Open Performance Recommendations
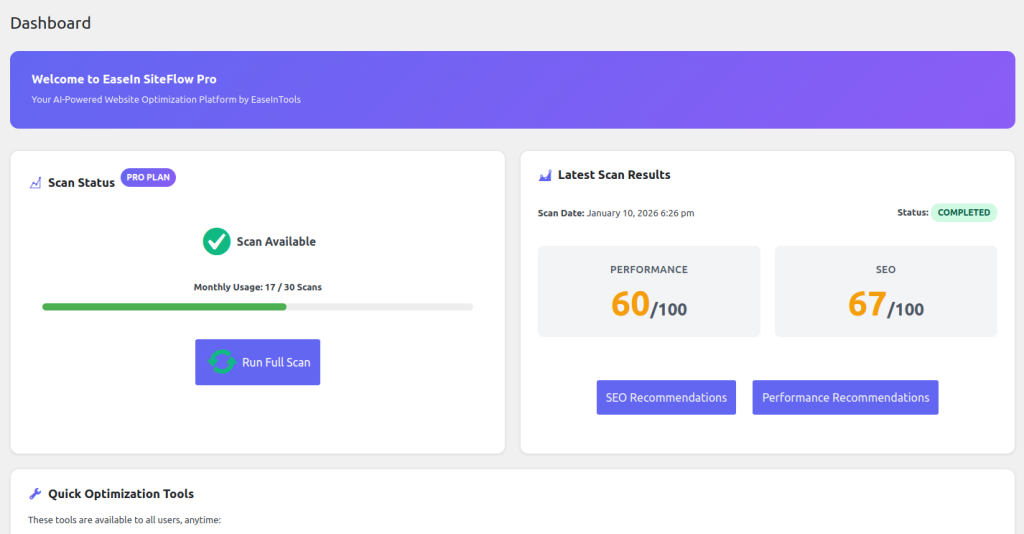This screenshot has height=534, width=1024. pyautogui.click(x=845, y=398)
